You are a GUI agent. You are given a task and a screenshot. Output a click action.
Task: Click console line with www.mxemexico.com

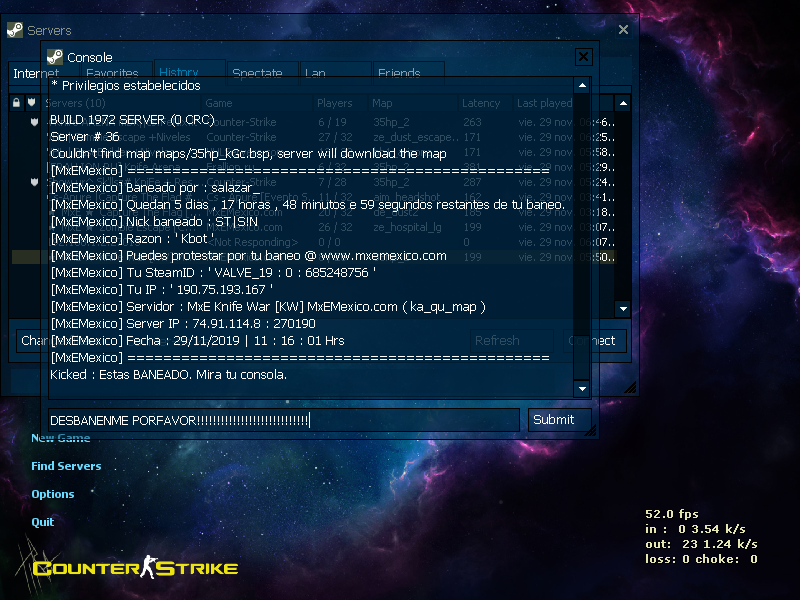point(248,256)
